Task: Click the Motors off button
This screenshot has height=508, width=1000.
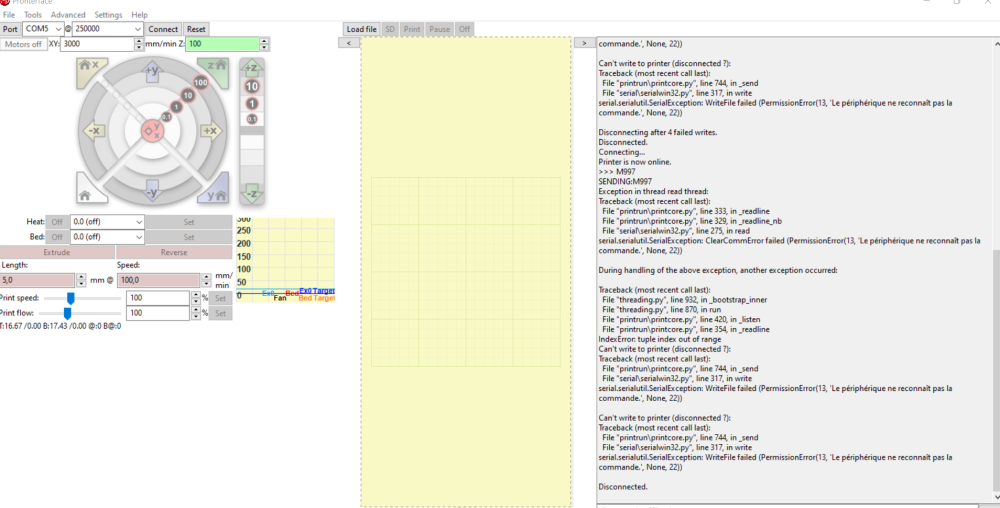Action: 24,44
